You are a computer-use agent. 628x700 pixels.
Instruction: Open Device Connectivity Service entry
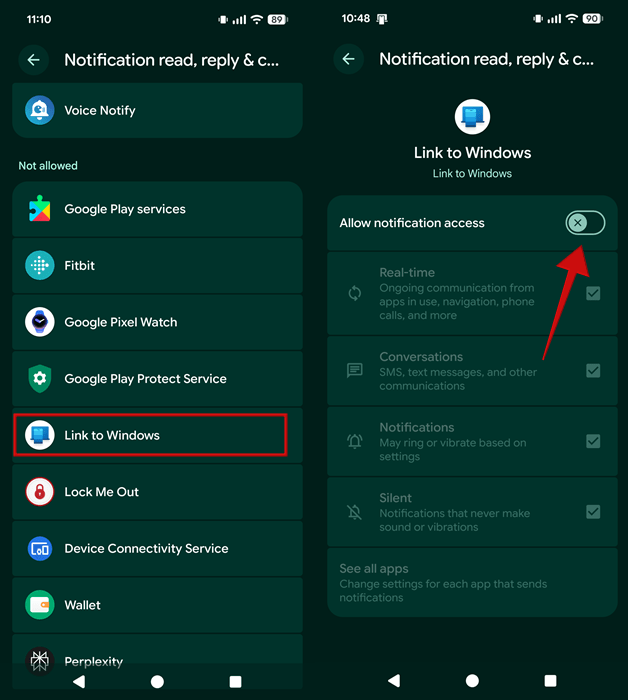(158, 548)
